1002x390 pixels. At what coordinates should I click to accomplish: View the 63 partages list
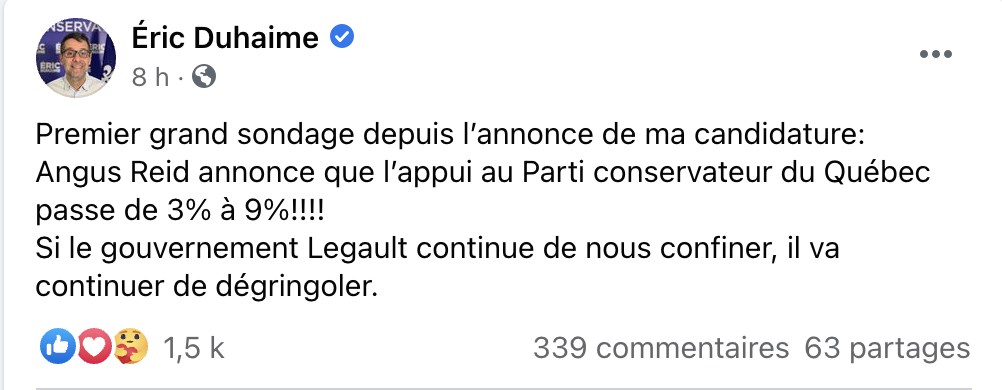(887, 349)
